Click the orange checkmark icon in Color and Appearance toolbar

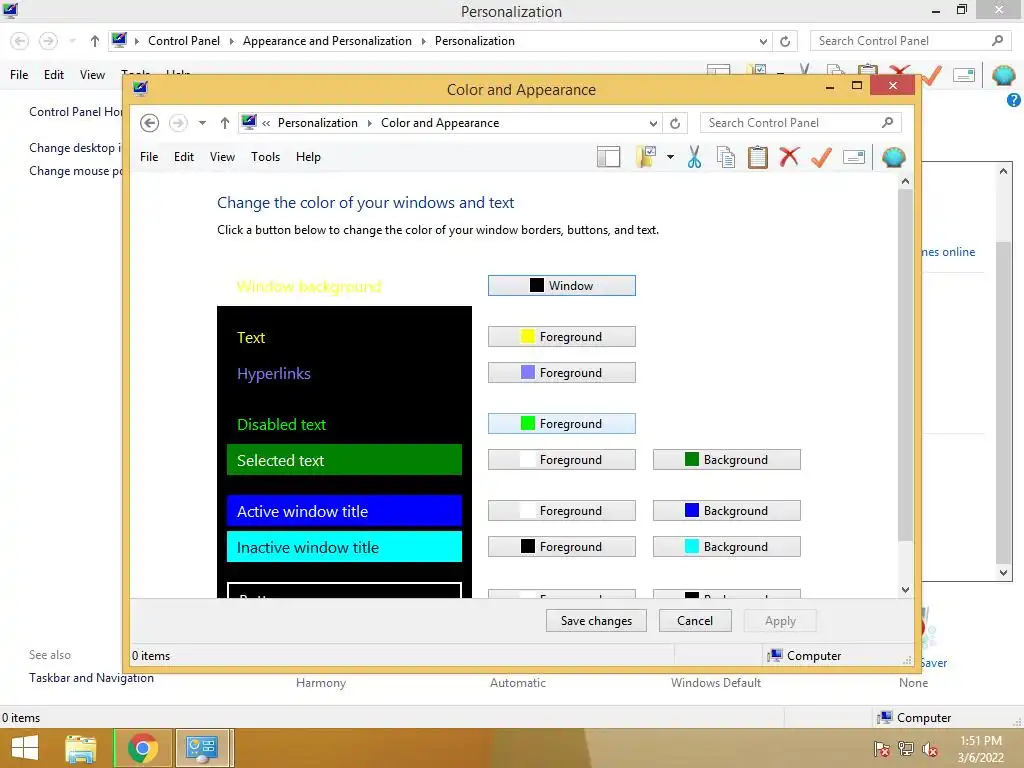[821, 157]
